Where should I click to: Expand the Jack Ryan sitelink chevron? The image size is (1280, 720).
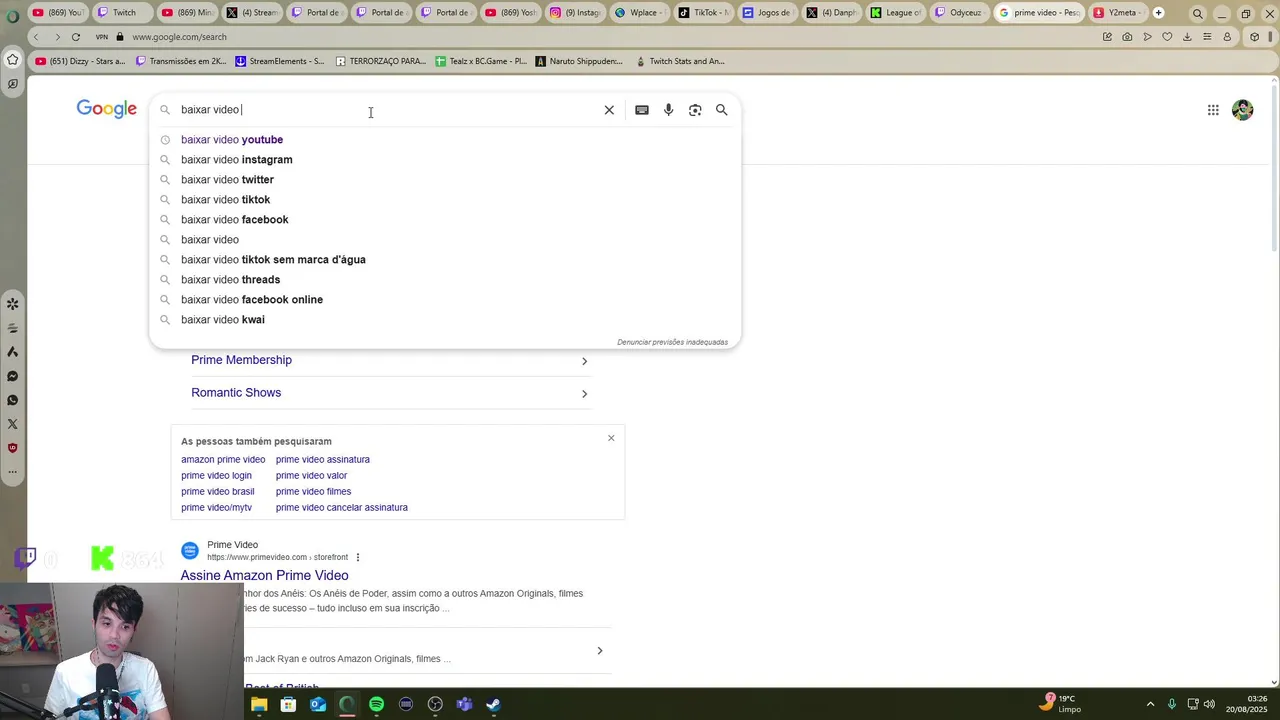coord(599,651)
